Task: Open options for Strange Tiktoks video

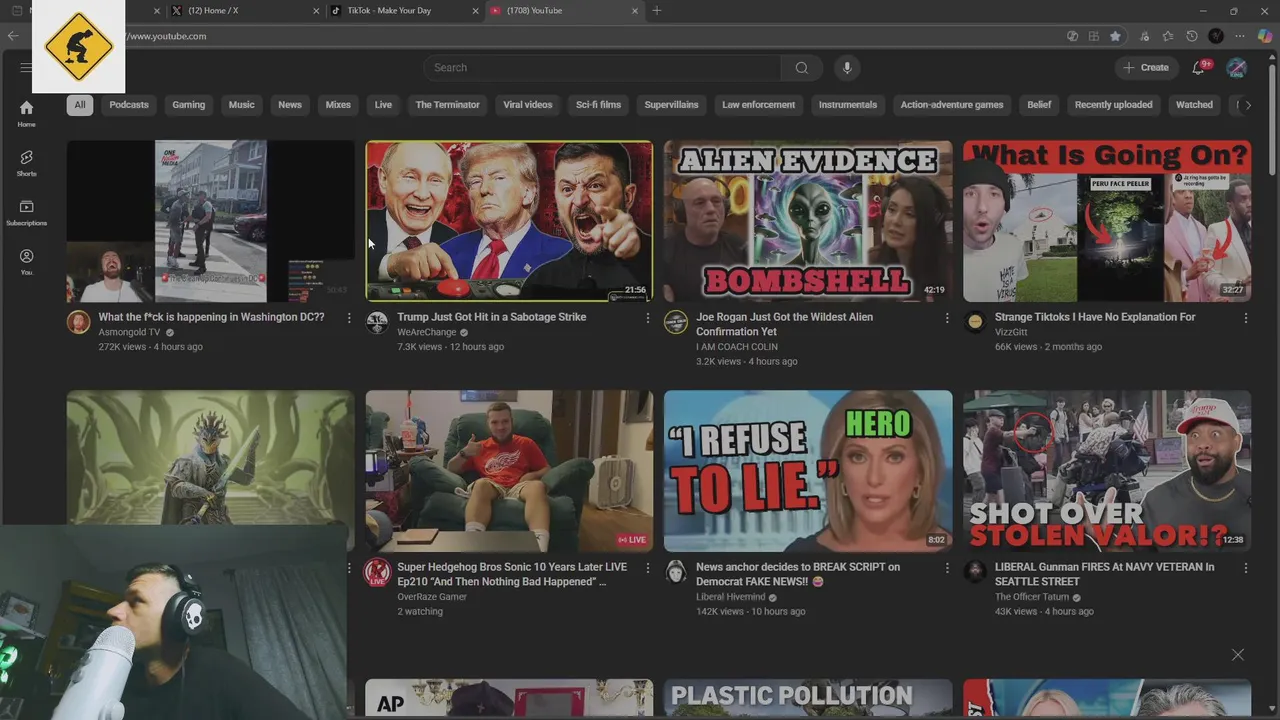Action: [1246, 318]
